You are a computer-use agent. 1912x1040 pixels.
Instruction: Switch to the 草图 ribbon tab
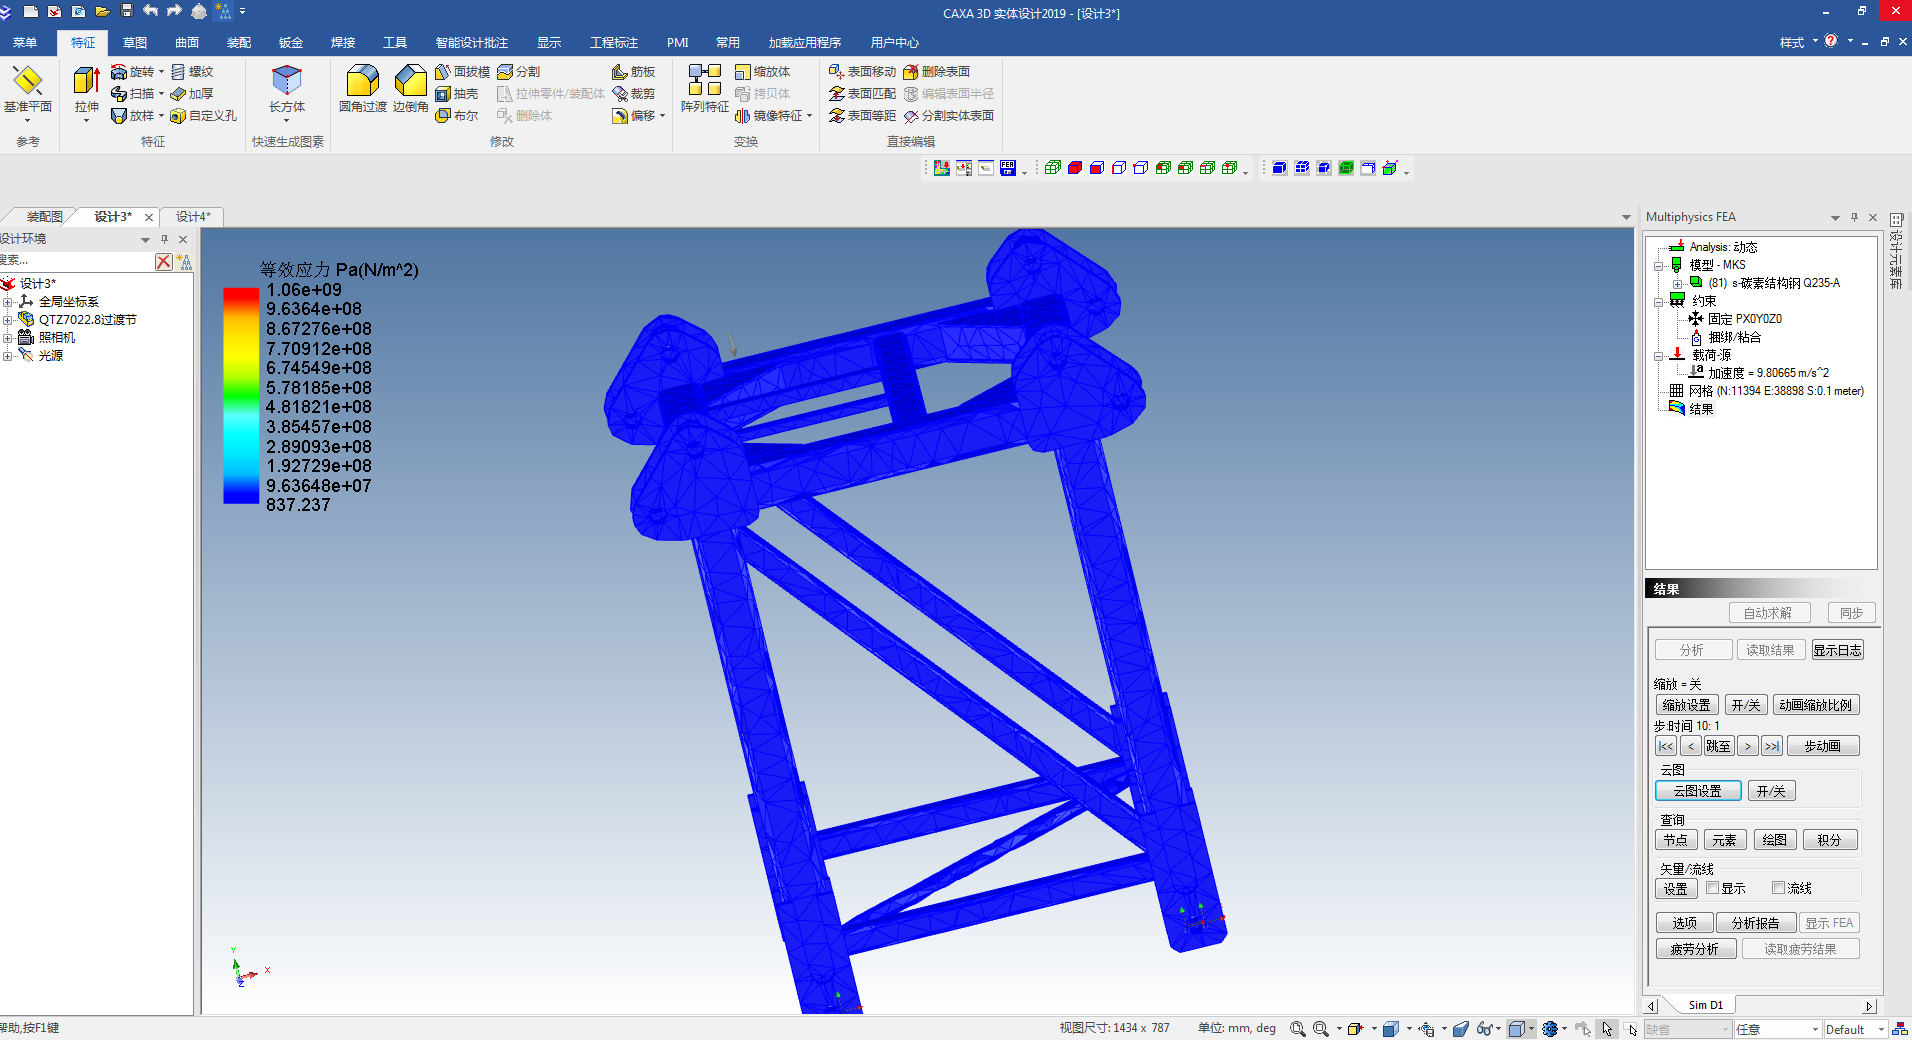coord(135,42)
